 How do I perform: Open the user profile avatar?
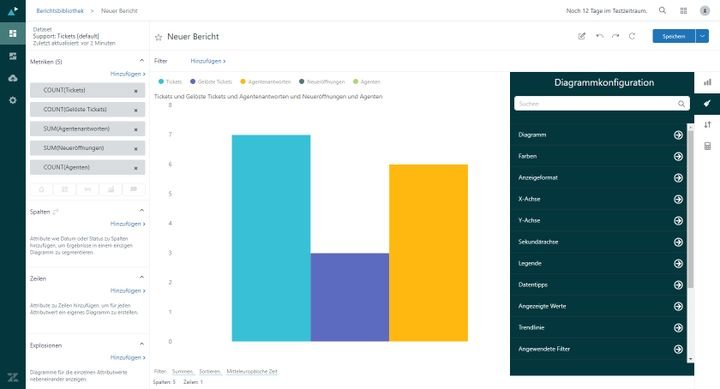click(705, 11)
